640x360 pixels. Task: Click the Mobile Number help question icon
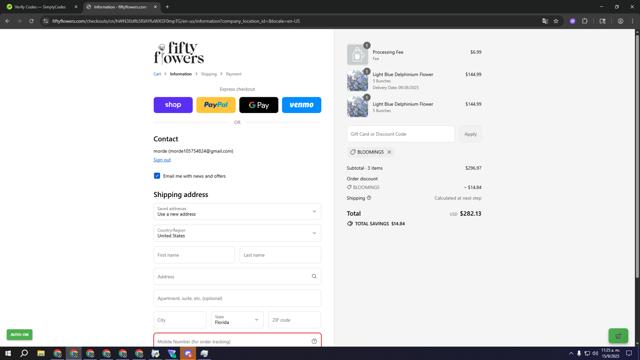pos(314,342)
